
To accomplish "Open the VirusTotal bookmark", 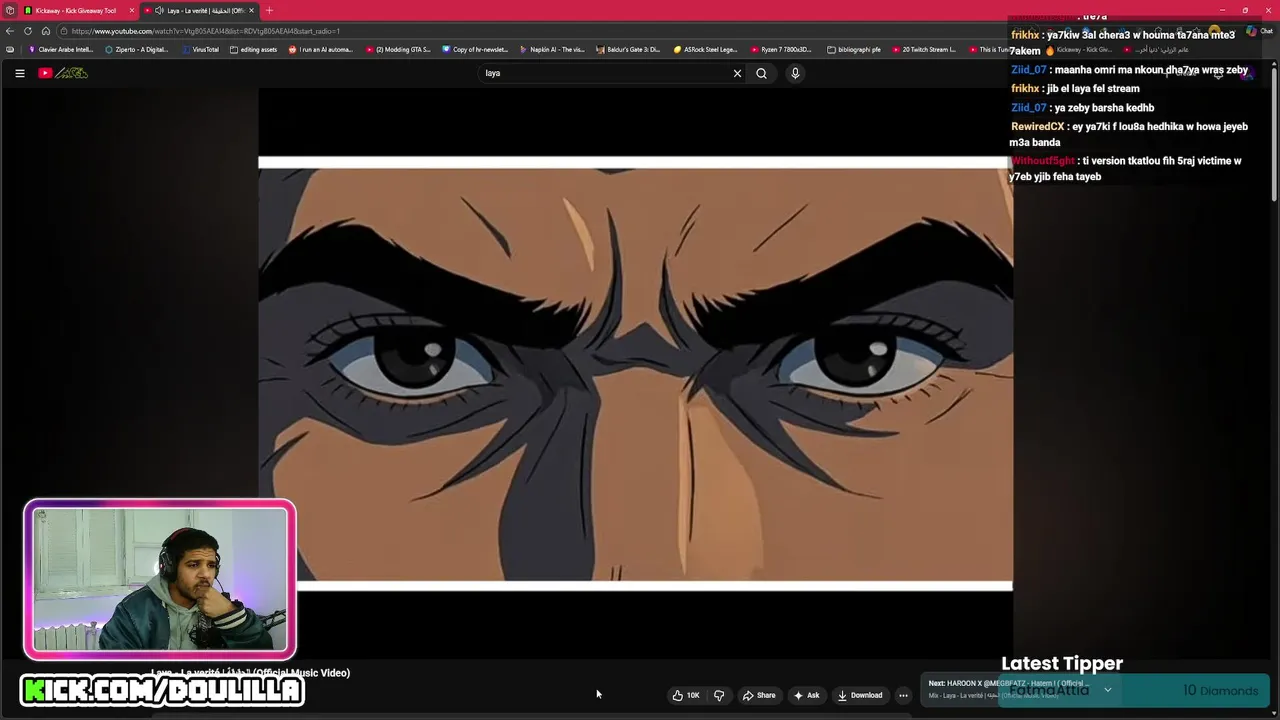I will (x=200, y=49).
